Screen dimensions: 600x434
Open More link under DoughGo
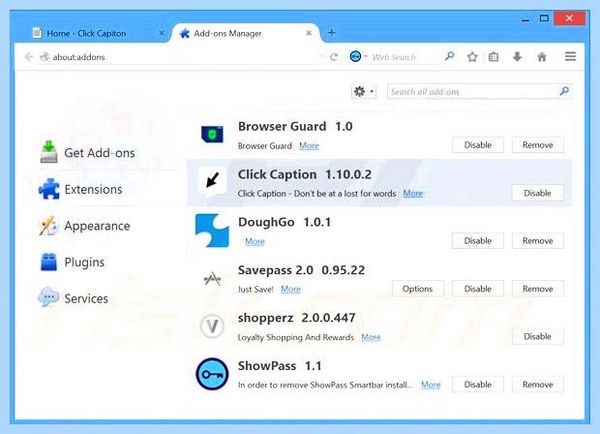point(255,241)
